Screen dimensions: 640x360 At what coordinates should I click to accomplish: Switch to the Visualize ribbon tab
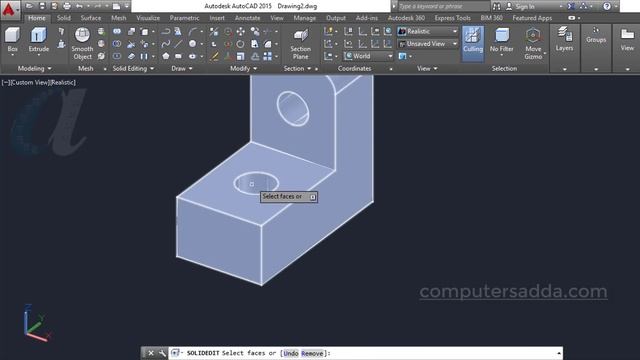(x=148, y=18)
